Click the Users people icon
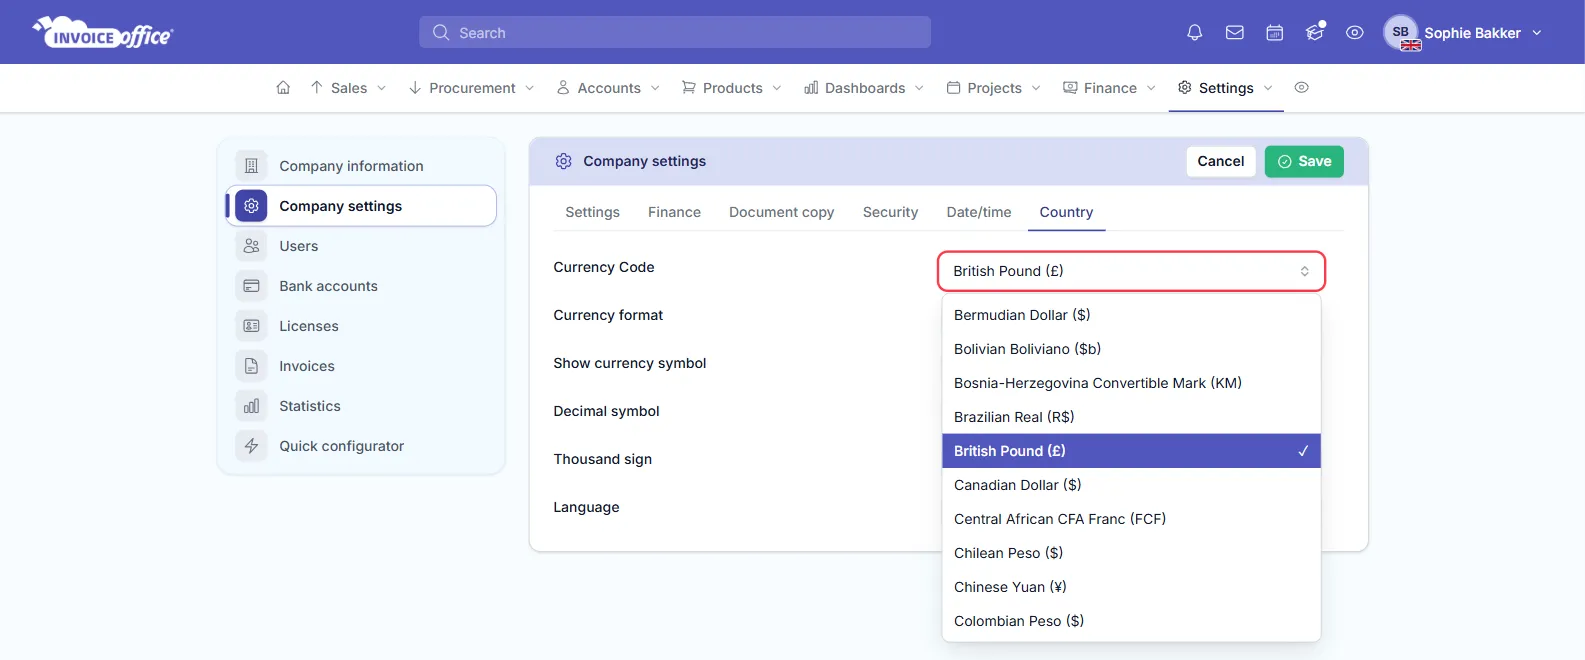 251,246
